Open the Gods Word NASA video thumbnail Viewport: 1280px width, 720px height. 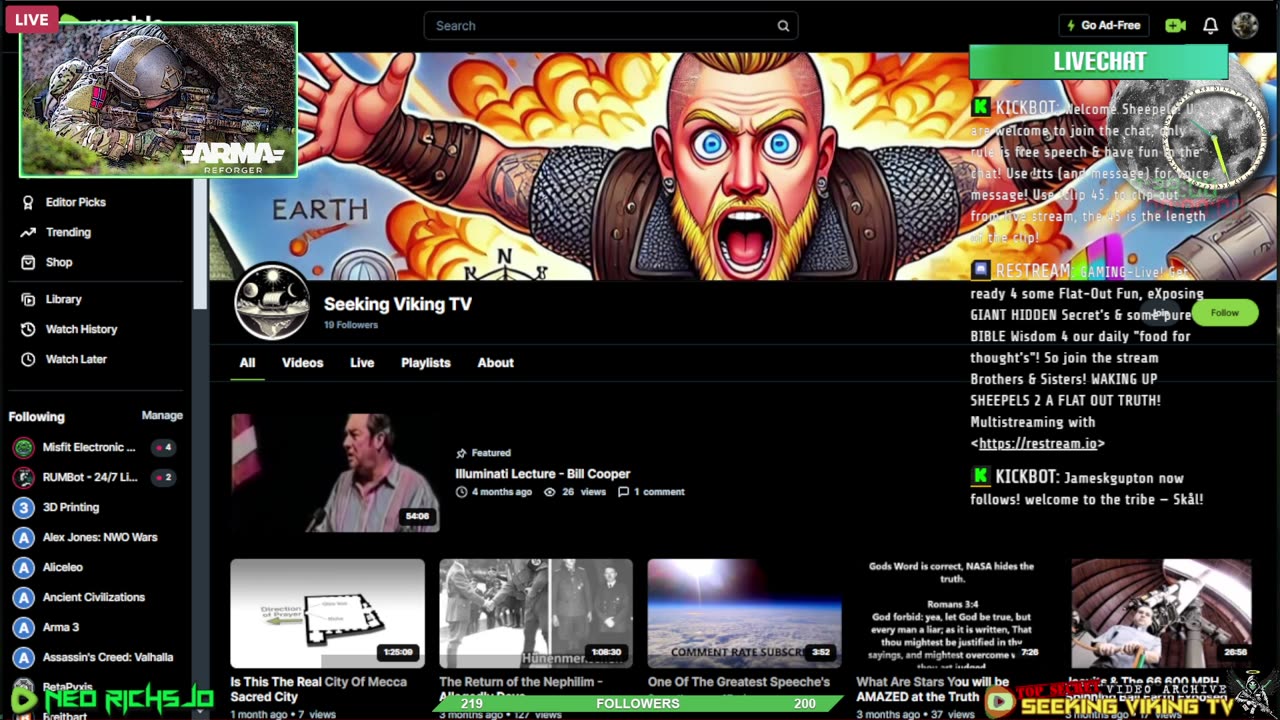pyautogui.click(x=952, y=613)
